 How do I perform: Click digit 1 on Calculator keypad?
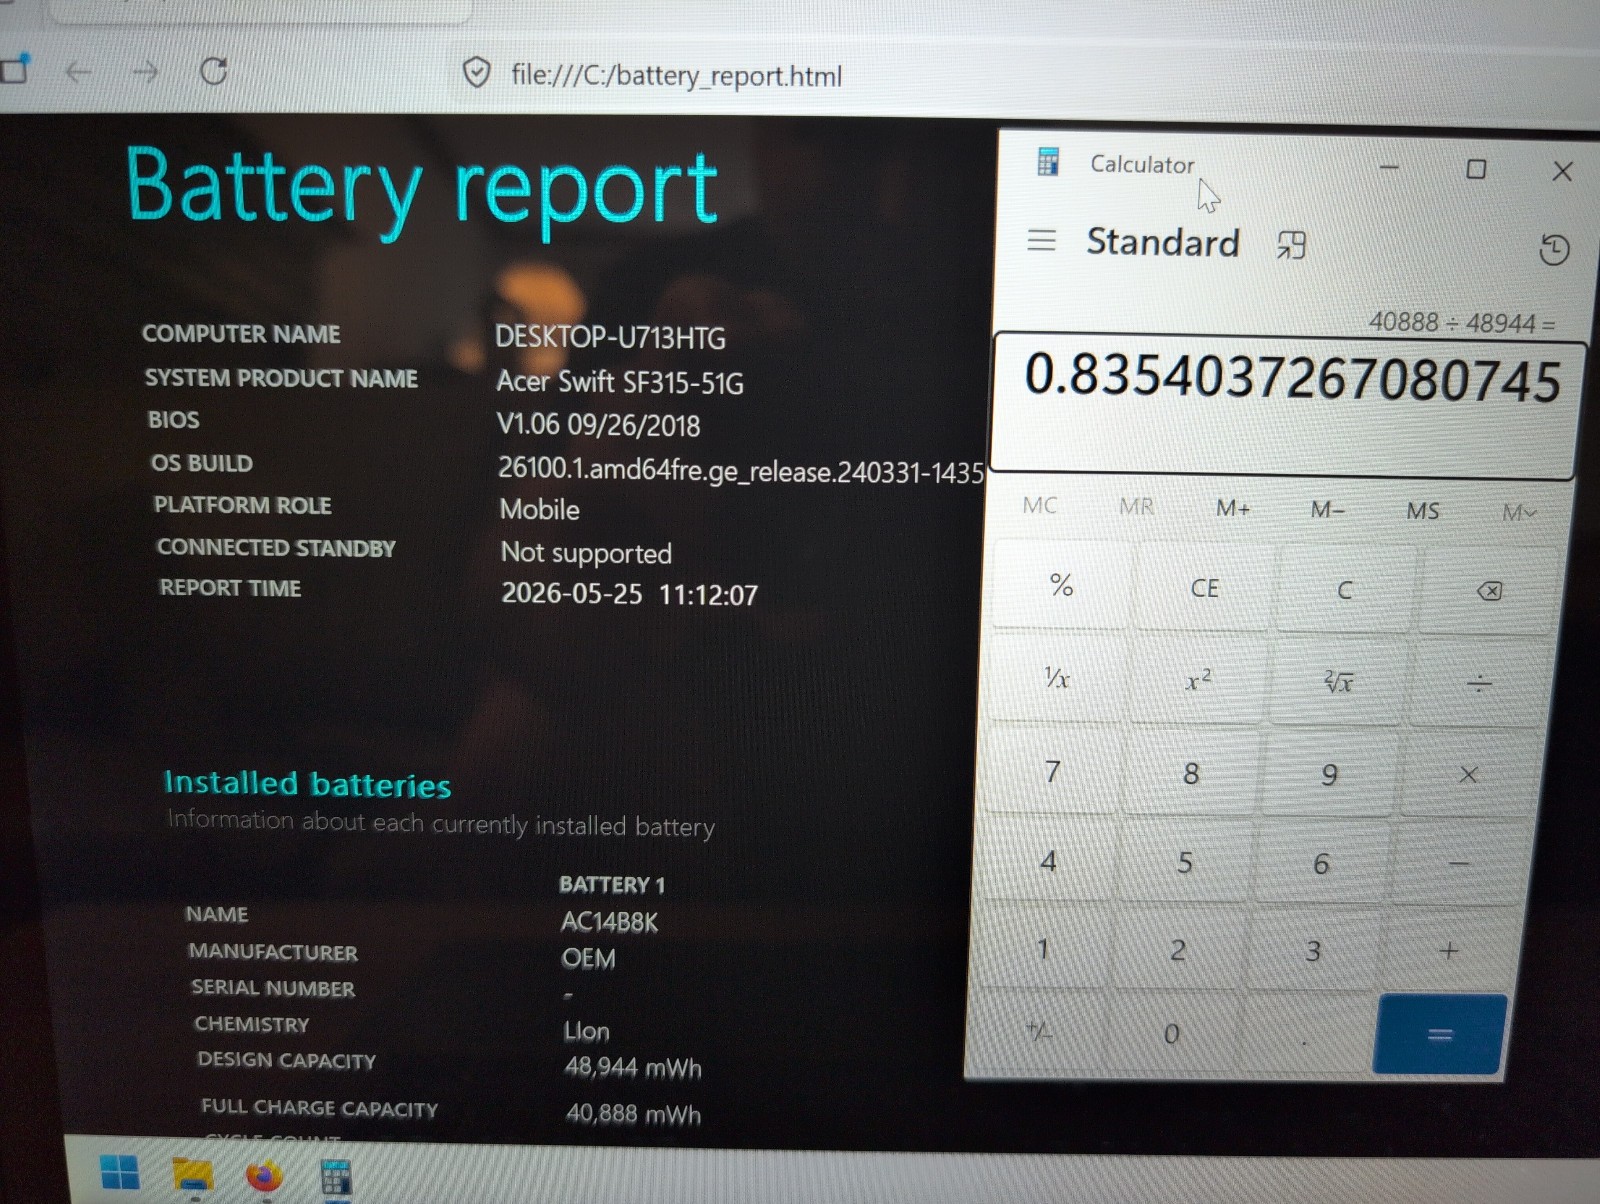1043,948
